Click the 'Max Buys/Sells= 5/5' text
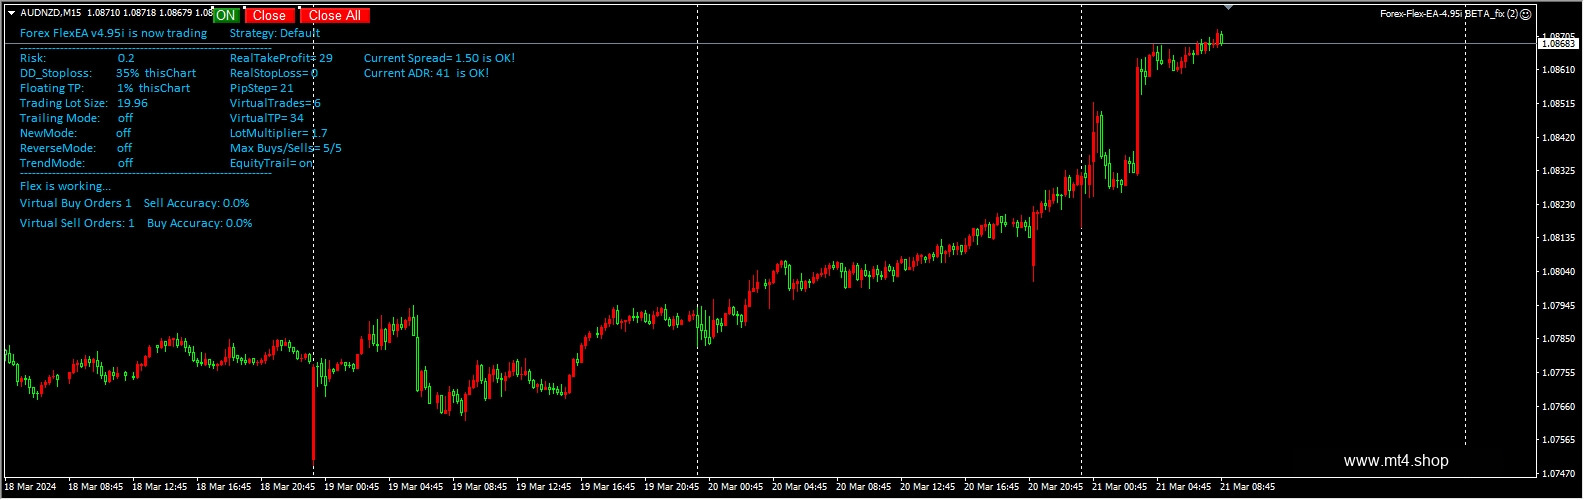This screenshot has width=1584, height=500. (x=286, y=148)
